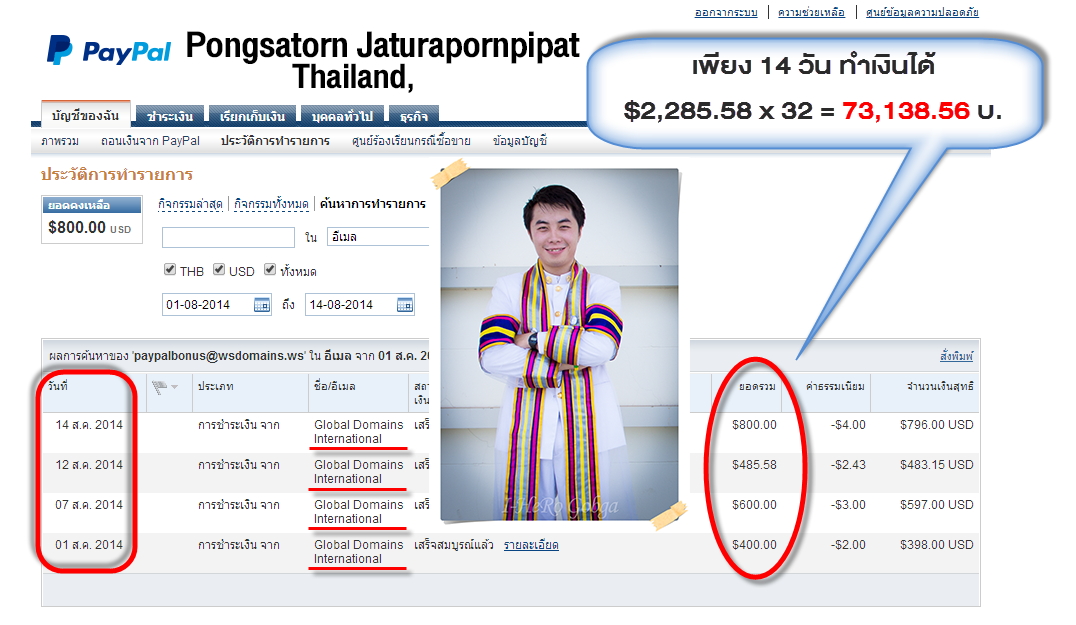The image size is (1076, 625).
Task: Toggle the THB currency checkbox
Action: coord(169,270)
